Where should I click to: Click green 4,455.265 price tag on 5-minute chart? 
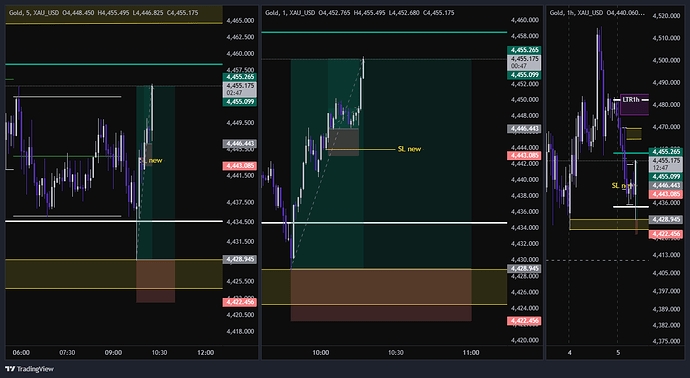(x=239, y=77)
